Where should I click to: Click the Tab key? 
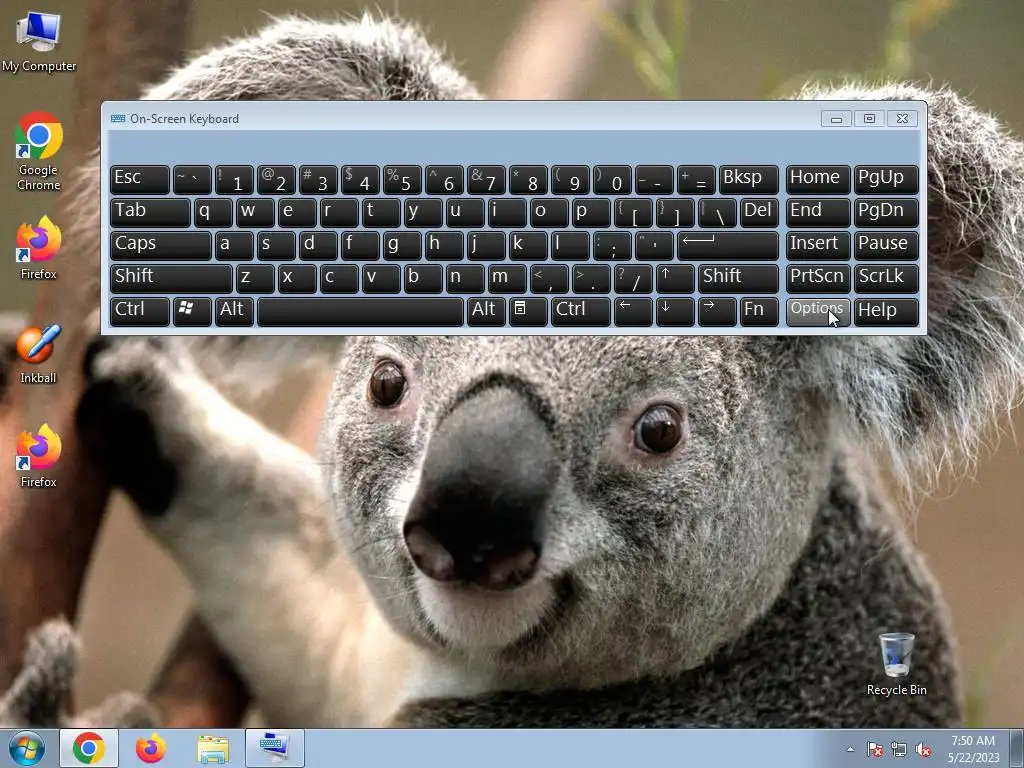pyautogui.click(x=150, y=212)
